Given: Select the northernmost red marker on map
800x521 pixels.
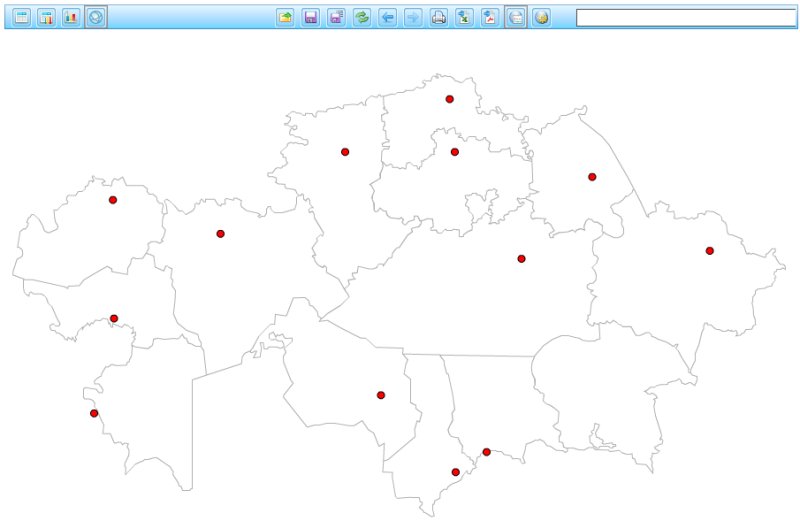Looking at the screenshot, I should coord(450,99).
